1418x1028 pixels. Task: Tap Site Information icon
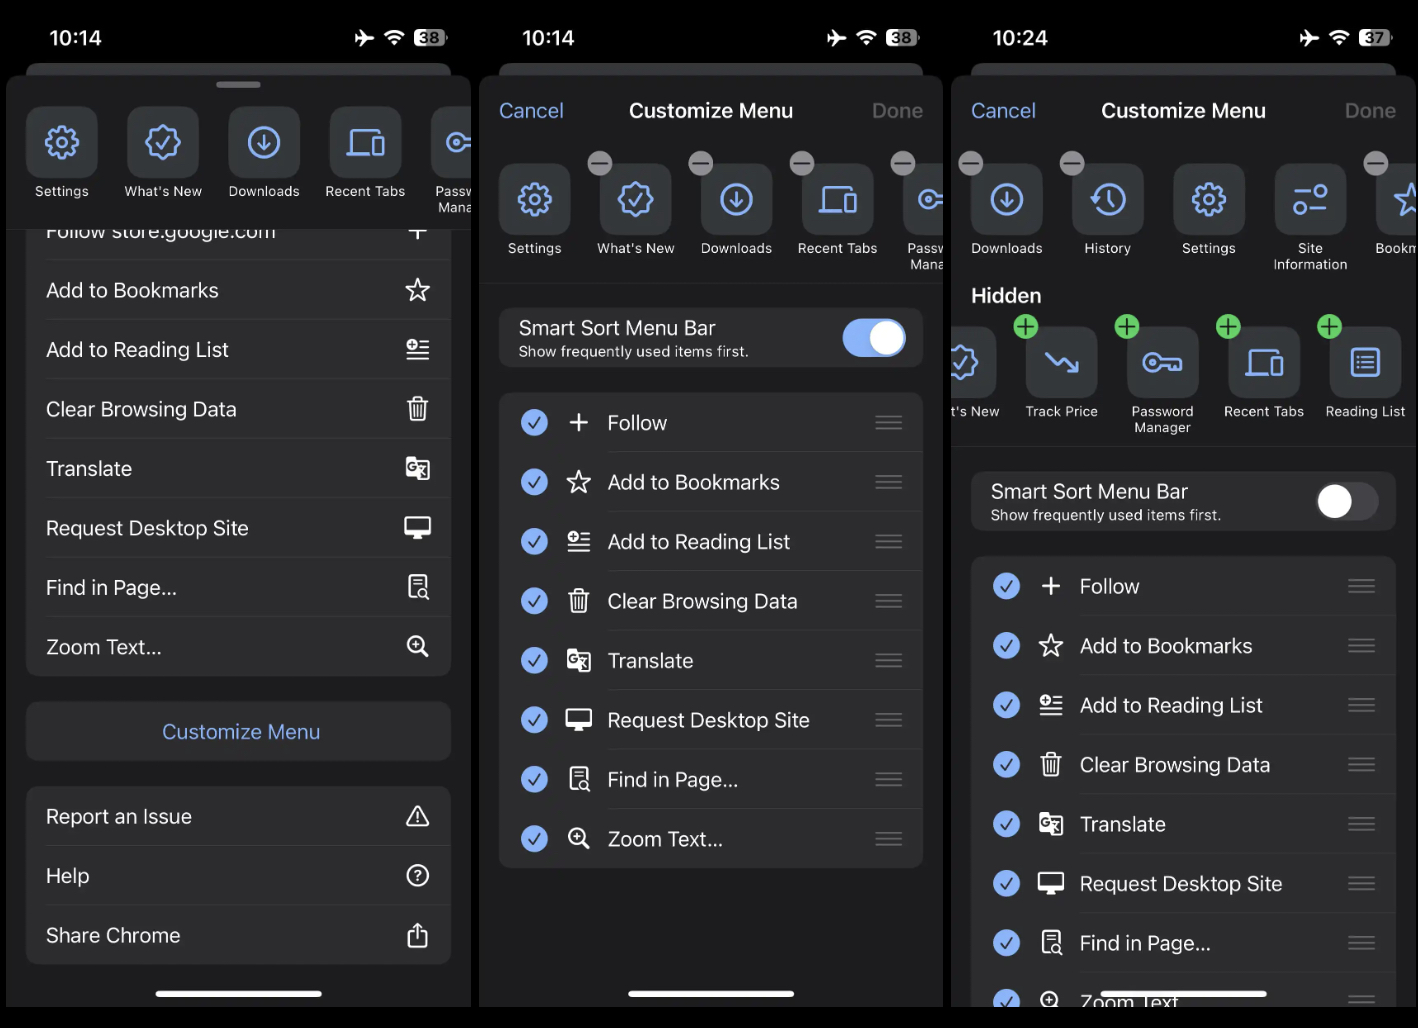(x=1310, y=200)
